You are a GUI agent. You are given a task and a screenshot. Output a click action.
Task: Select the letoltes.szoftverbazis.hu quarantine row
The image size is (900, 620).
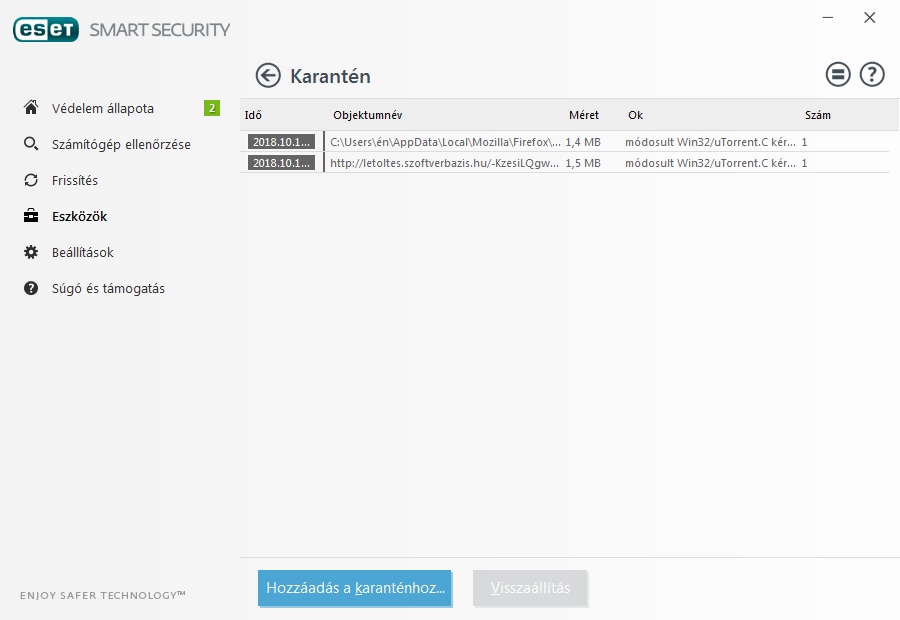tap(445, 162)
